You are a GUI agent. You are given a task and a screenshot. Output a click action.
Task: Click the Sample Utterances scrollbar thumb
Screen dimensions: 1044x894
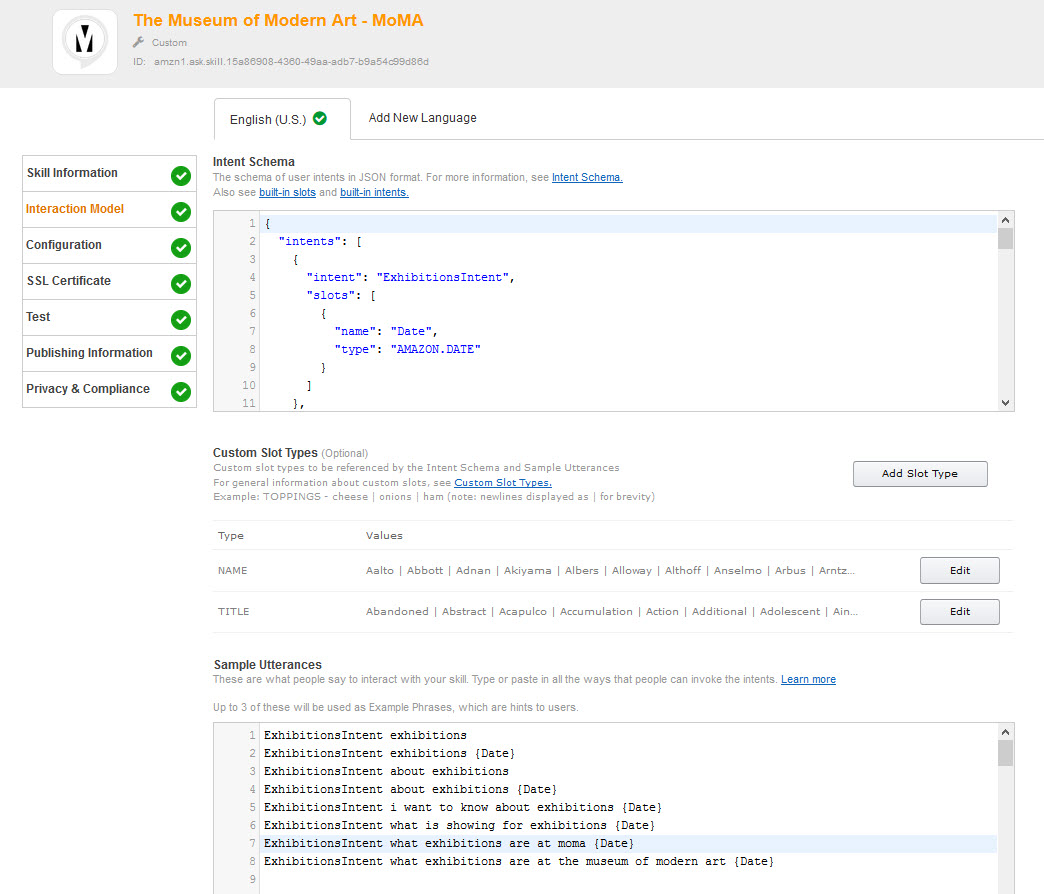1005,753
